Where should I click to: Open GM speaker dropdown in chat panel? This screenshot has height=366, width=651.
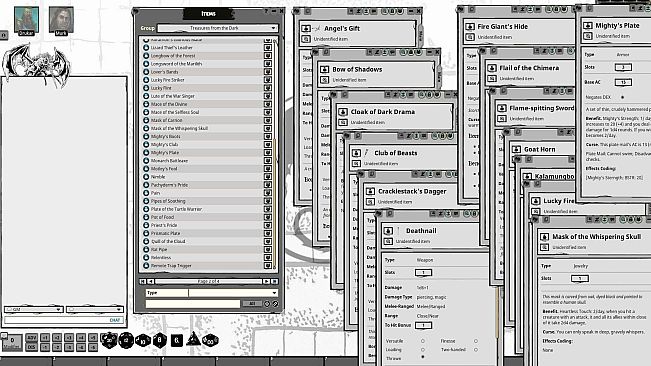pos(34,310)
